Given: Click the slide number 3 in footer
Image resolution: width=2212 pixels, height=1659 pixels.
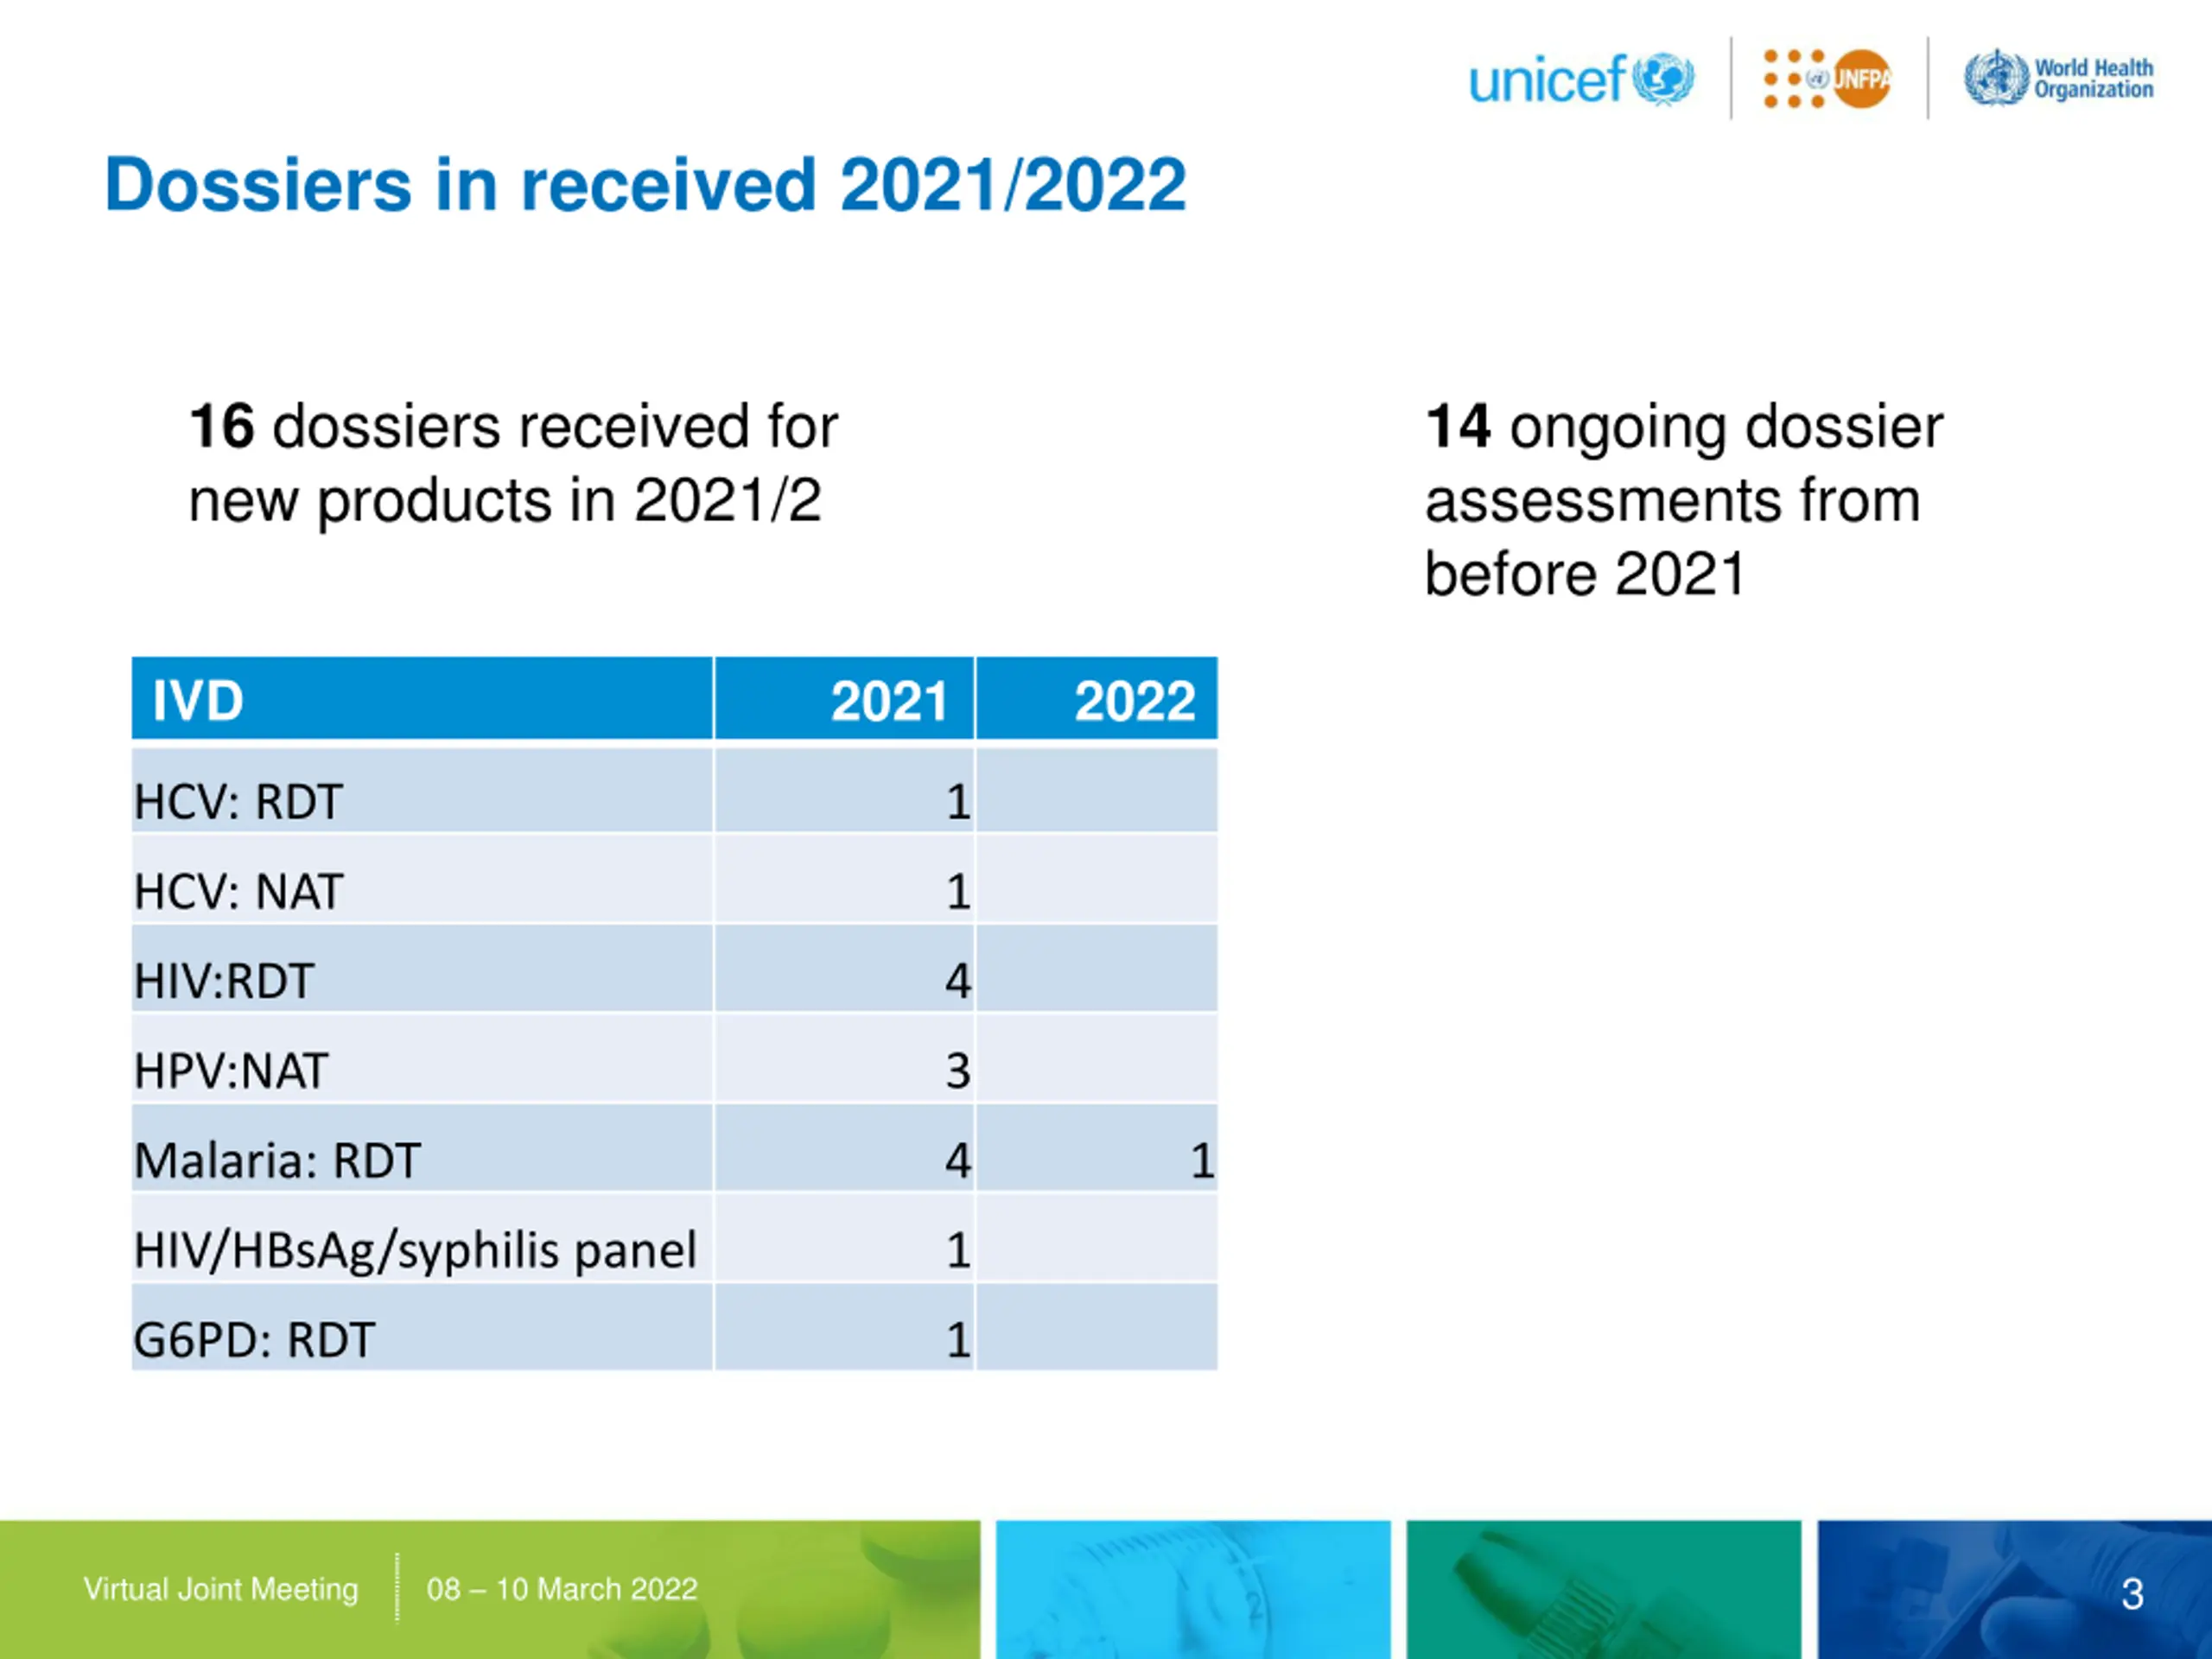Looking at the screenshot, I should click(x=2131, y=1594).
